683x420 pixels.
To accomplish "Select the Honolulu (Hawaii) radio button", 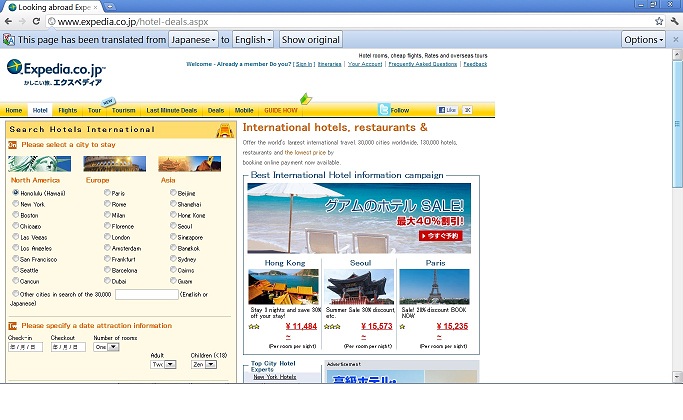I will click(x=16, y=192).
